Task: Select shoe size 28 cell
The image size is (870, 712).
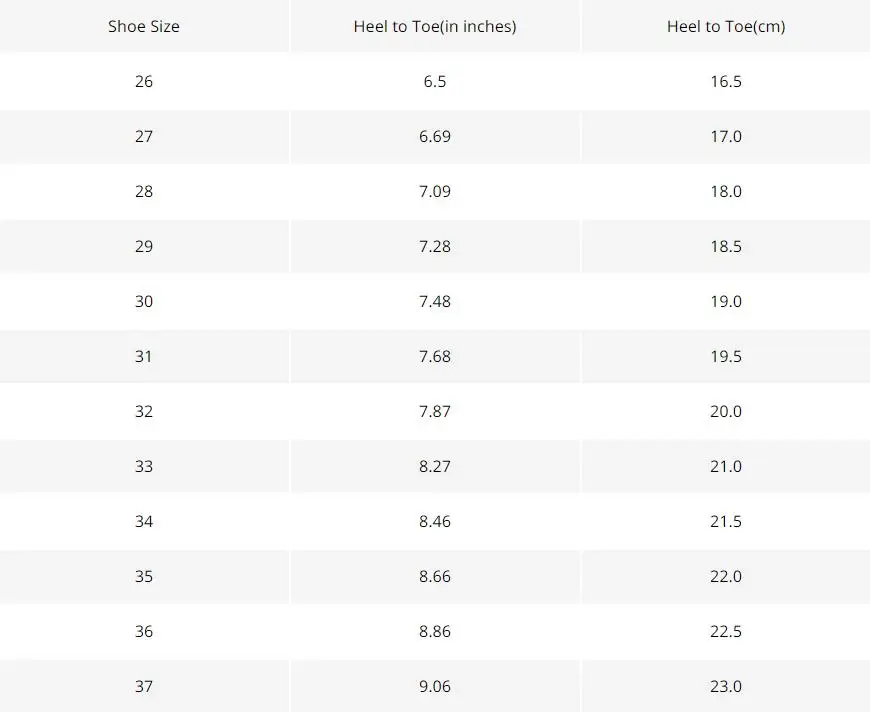Action: pos(144,191)
